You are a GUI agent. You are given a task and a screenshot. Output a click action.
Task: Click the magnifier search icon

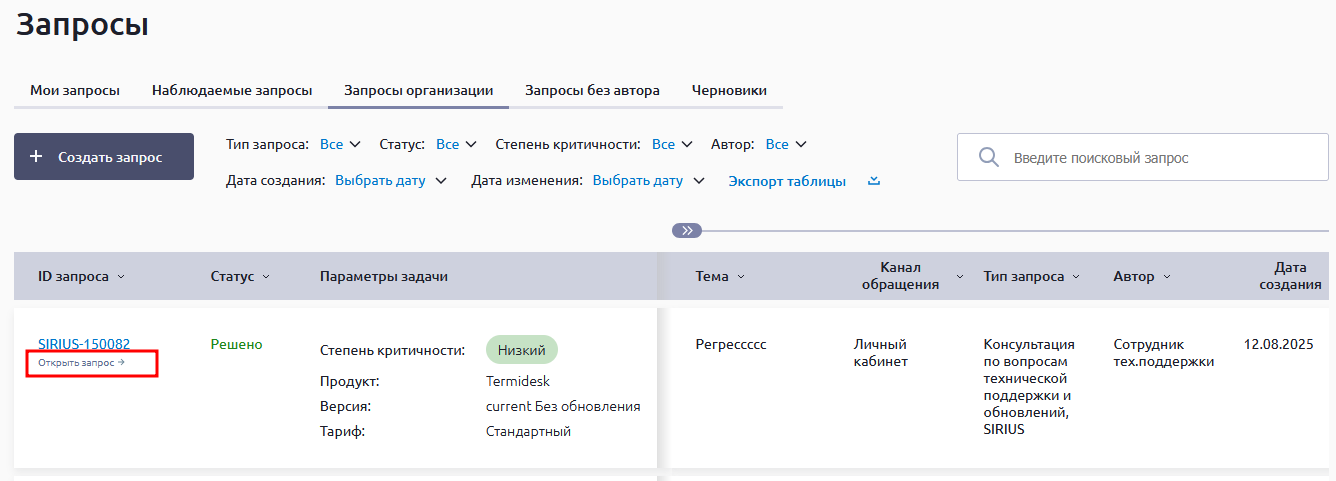tap(988, 158)
